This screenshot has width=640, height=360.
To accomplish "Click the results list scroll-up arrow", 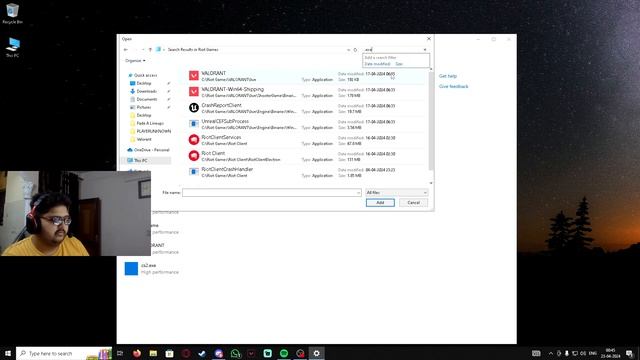I will (x=431, y=69).
